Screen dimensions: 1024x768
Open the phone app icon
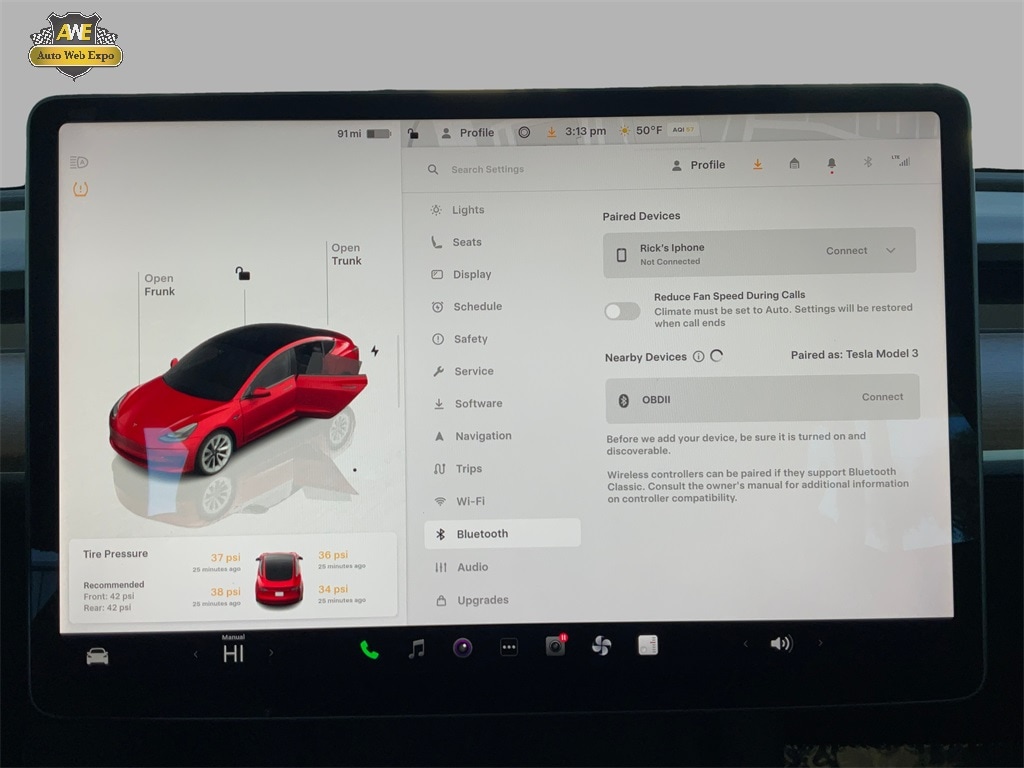pos(369,649)
